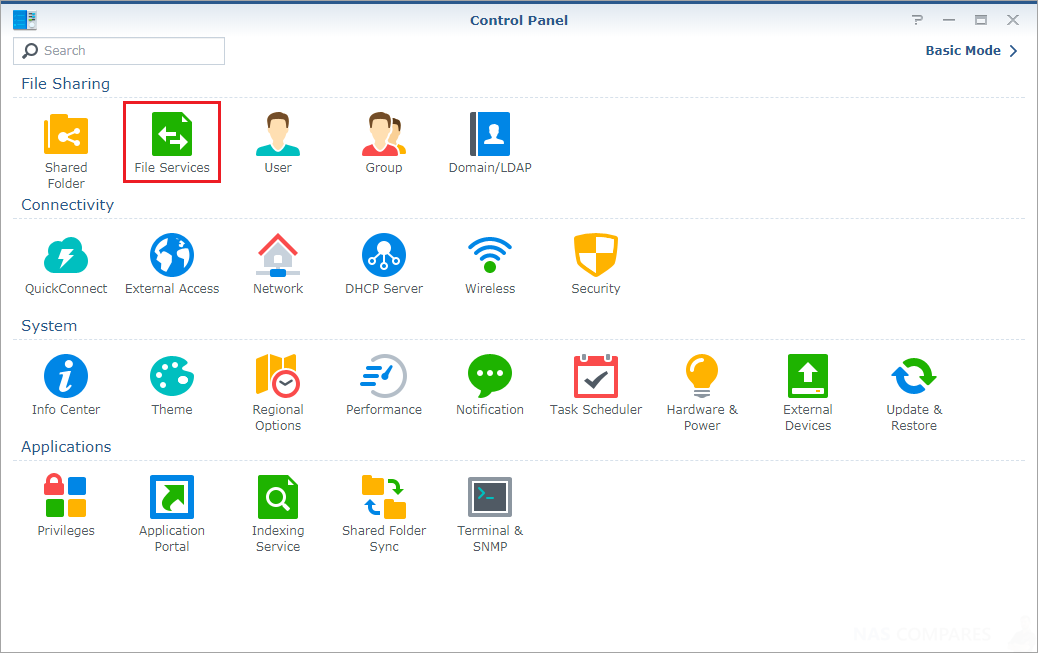Open the Security settings
This screenshot has height=653, width=1038.
coord(596,264)
